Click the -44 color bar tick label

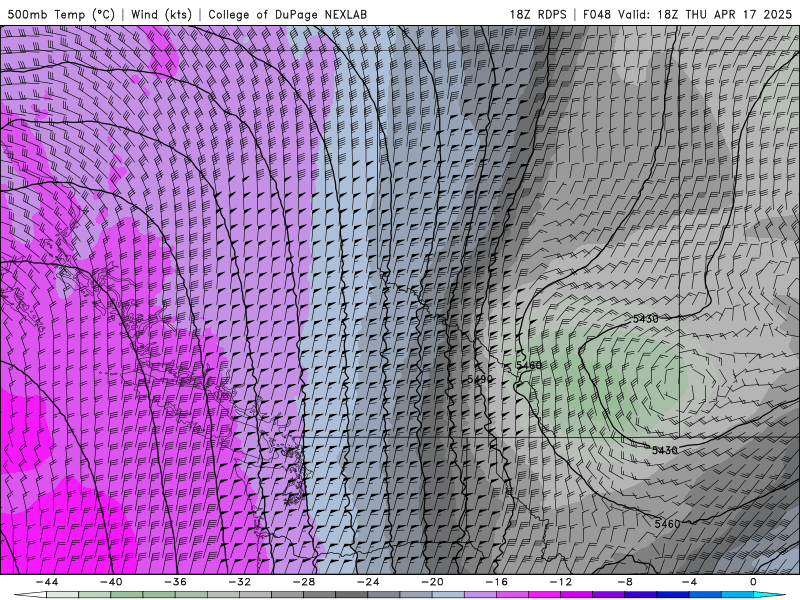coord(47,582)
